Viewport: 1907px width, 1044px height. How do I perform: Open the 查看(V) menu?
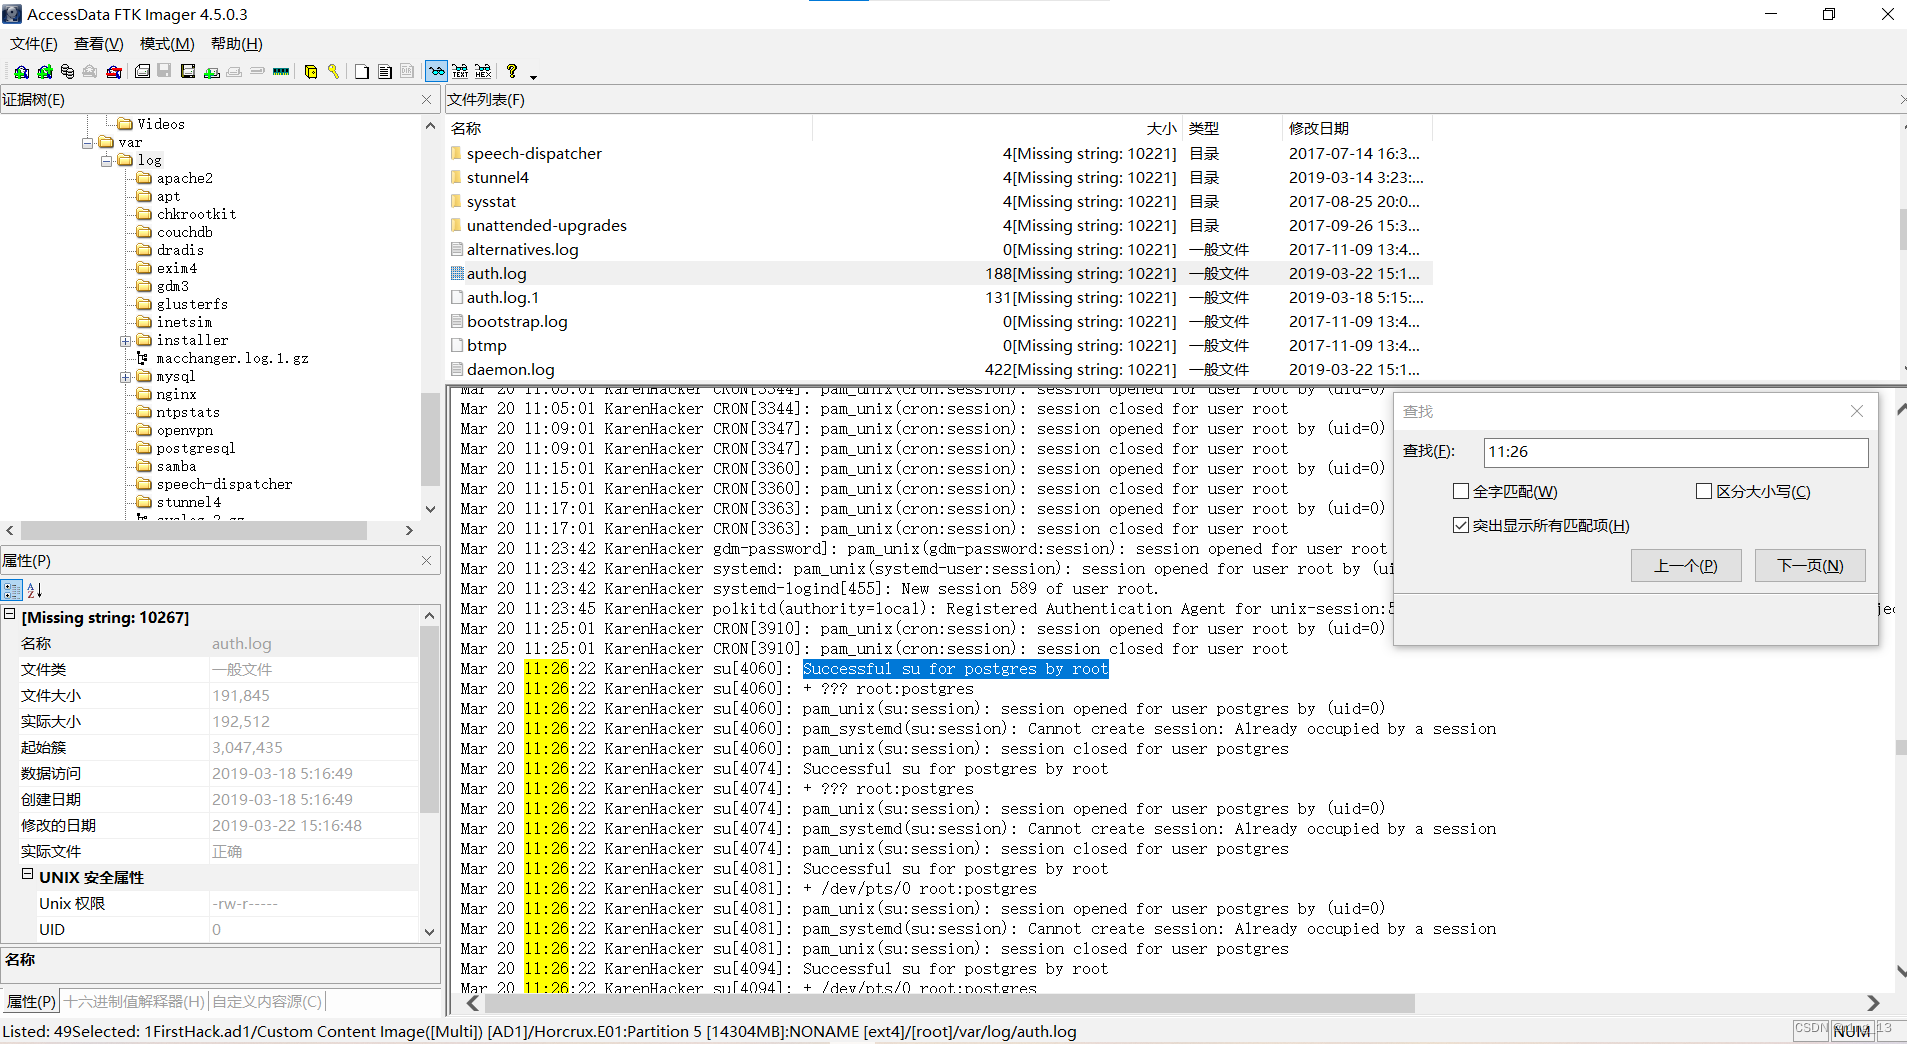pyautogui.click(x=98, y=44)
